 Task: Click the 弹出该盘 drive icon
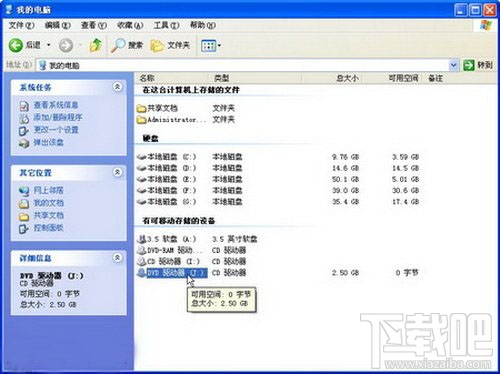24,143
